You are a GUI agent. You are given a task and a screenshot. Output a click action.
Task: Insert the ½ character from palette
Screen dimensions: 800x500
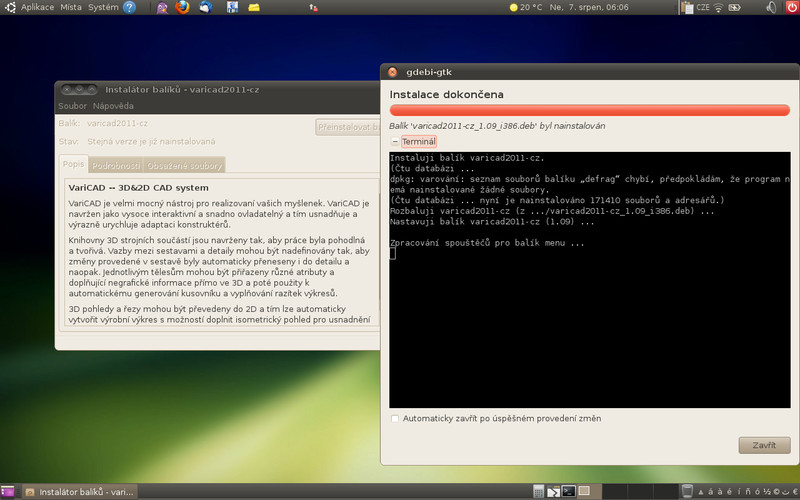[x=767, y=492]
